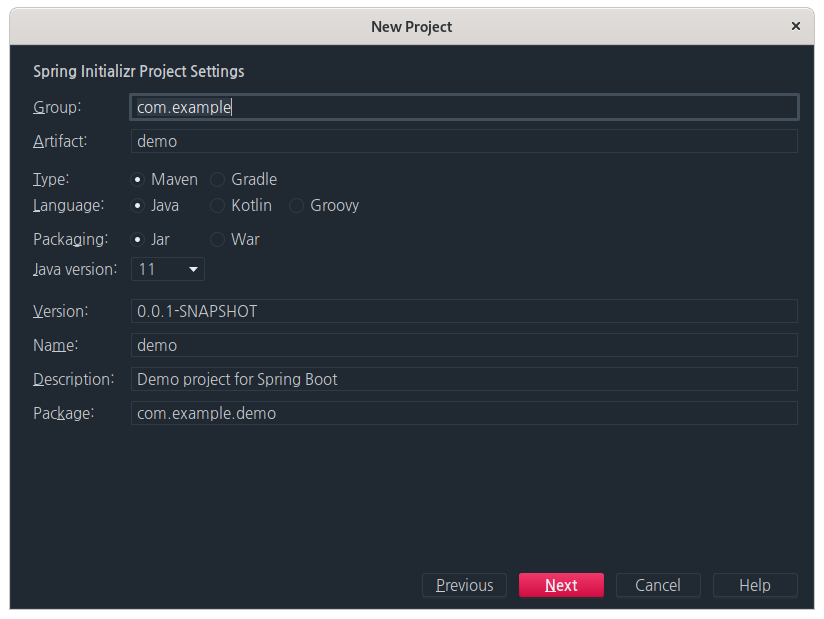Click the New Project title text
824x619 pixels.
[x=411, y=27]
